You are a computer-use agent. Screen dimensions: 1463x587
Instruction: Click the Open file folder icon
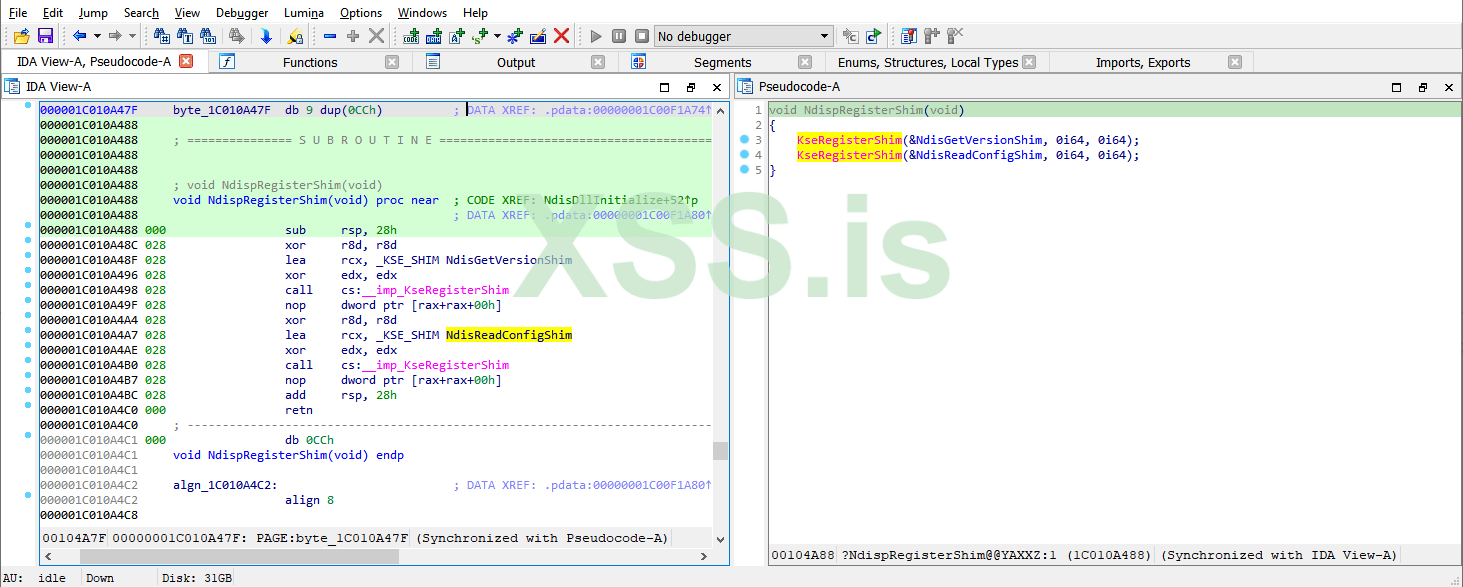pos(21,36)
